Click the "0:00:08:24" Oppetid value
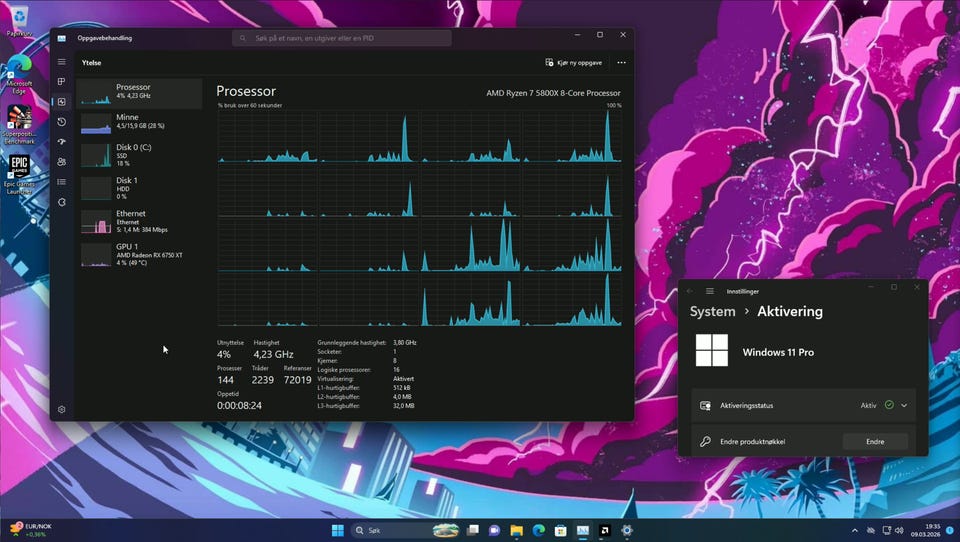 tap(239, 405)
